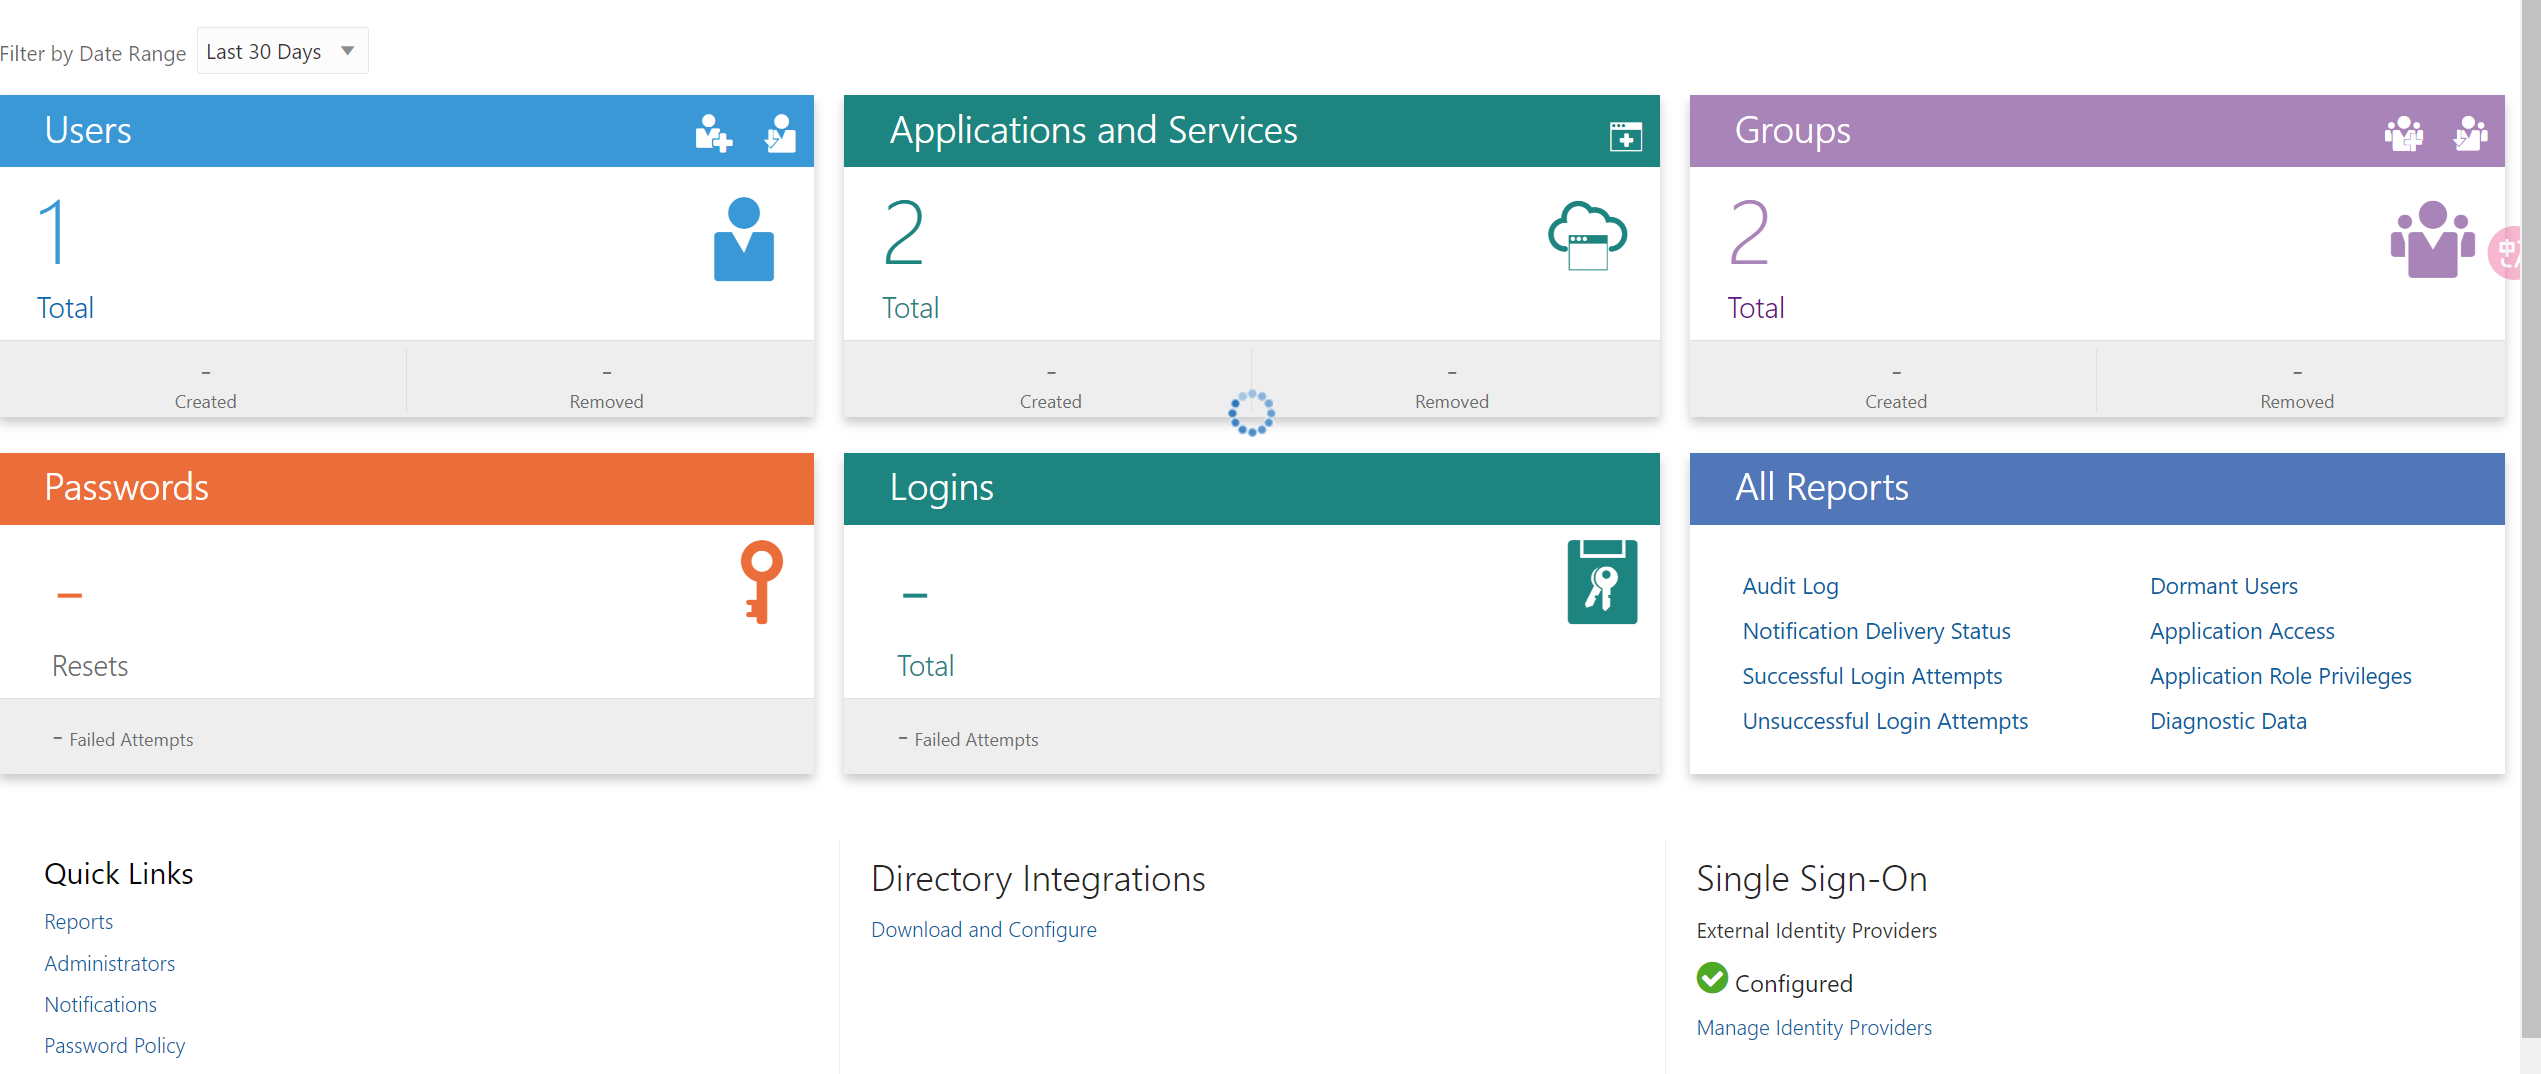Click the Import Users icon in Users header
The width and height of the screenshot is (2541, 1074).
pyautogui.click(x=780, y=133)
